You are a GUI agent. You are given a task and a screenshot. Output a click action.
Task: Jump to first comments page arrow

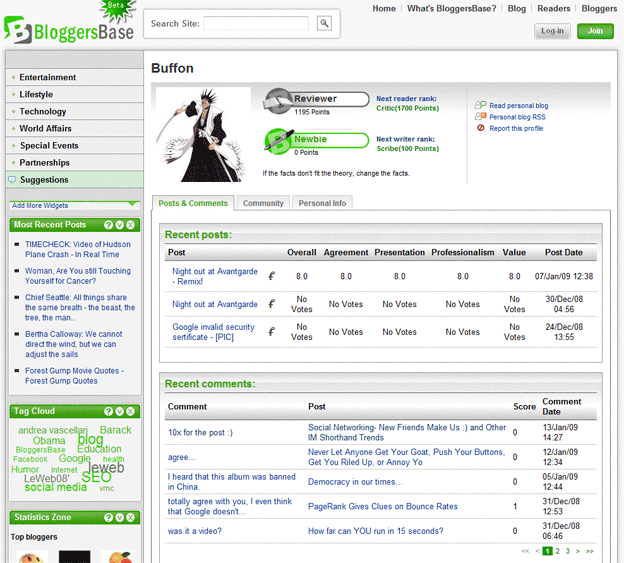[525, 551]
